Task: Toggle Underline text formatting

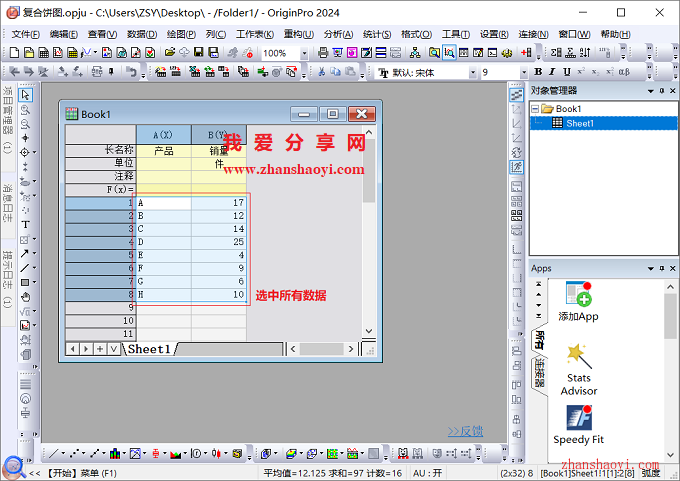Action: 566,72
